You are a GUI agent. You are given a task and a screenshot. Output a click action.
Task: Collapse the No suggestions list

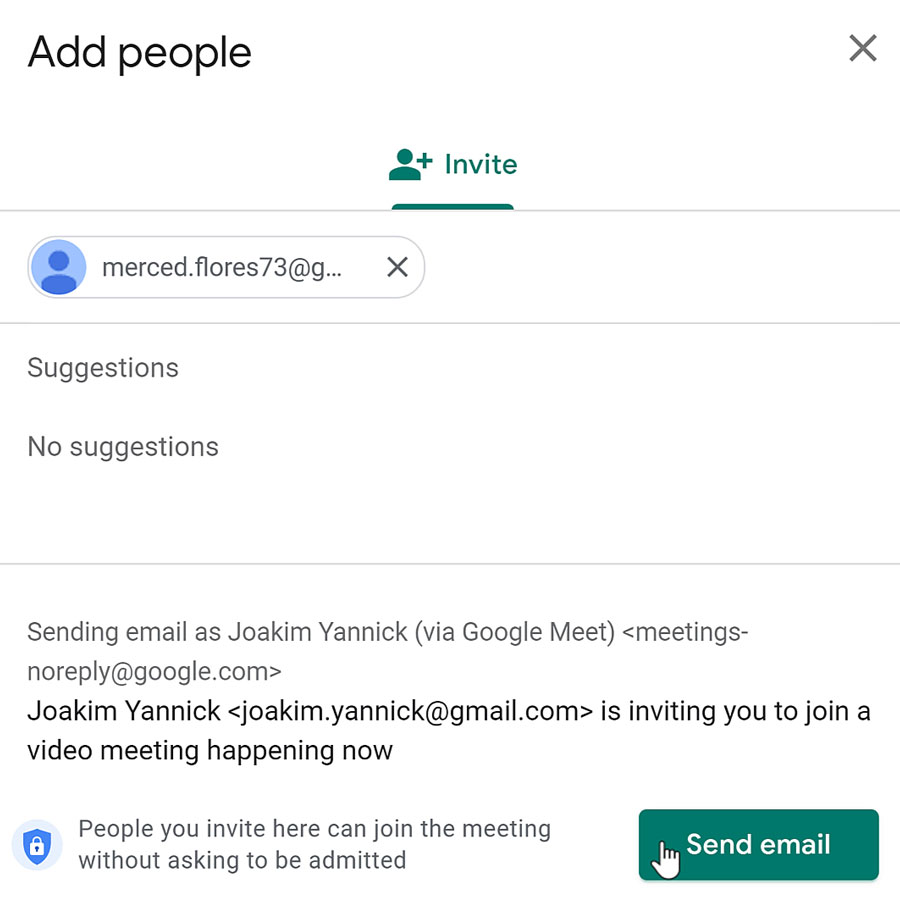point(123,447)
